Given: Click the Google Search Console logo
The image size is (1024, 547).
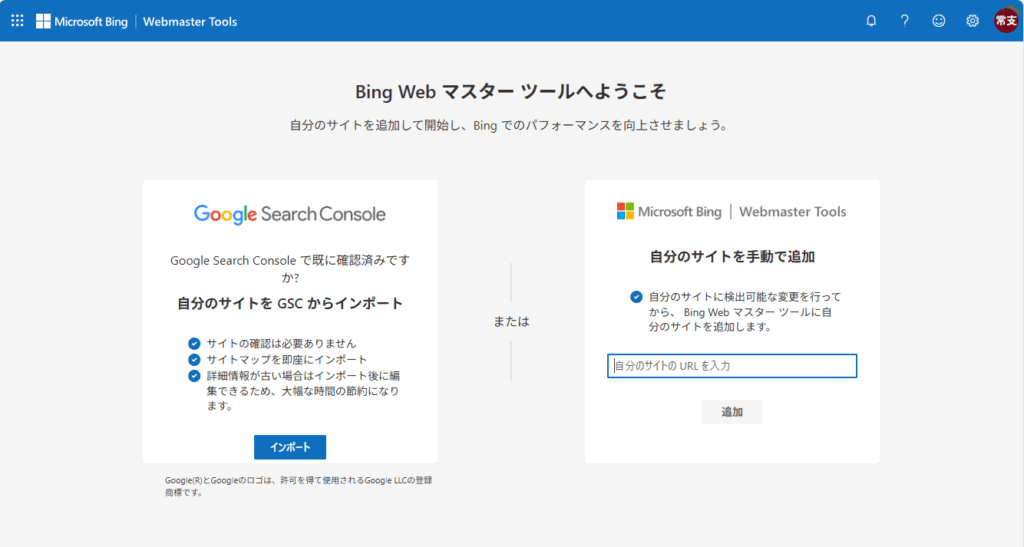Looking at the screenshot, I should [290, 214].
